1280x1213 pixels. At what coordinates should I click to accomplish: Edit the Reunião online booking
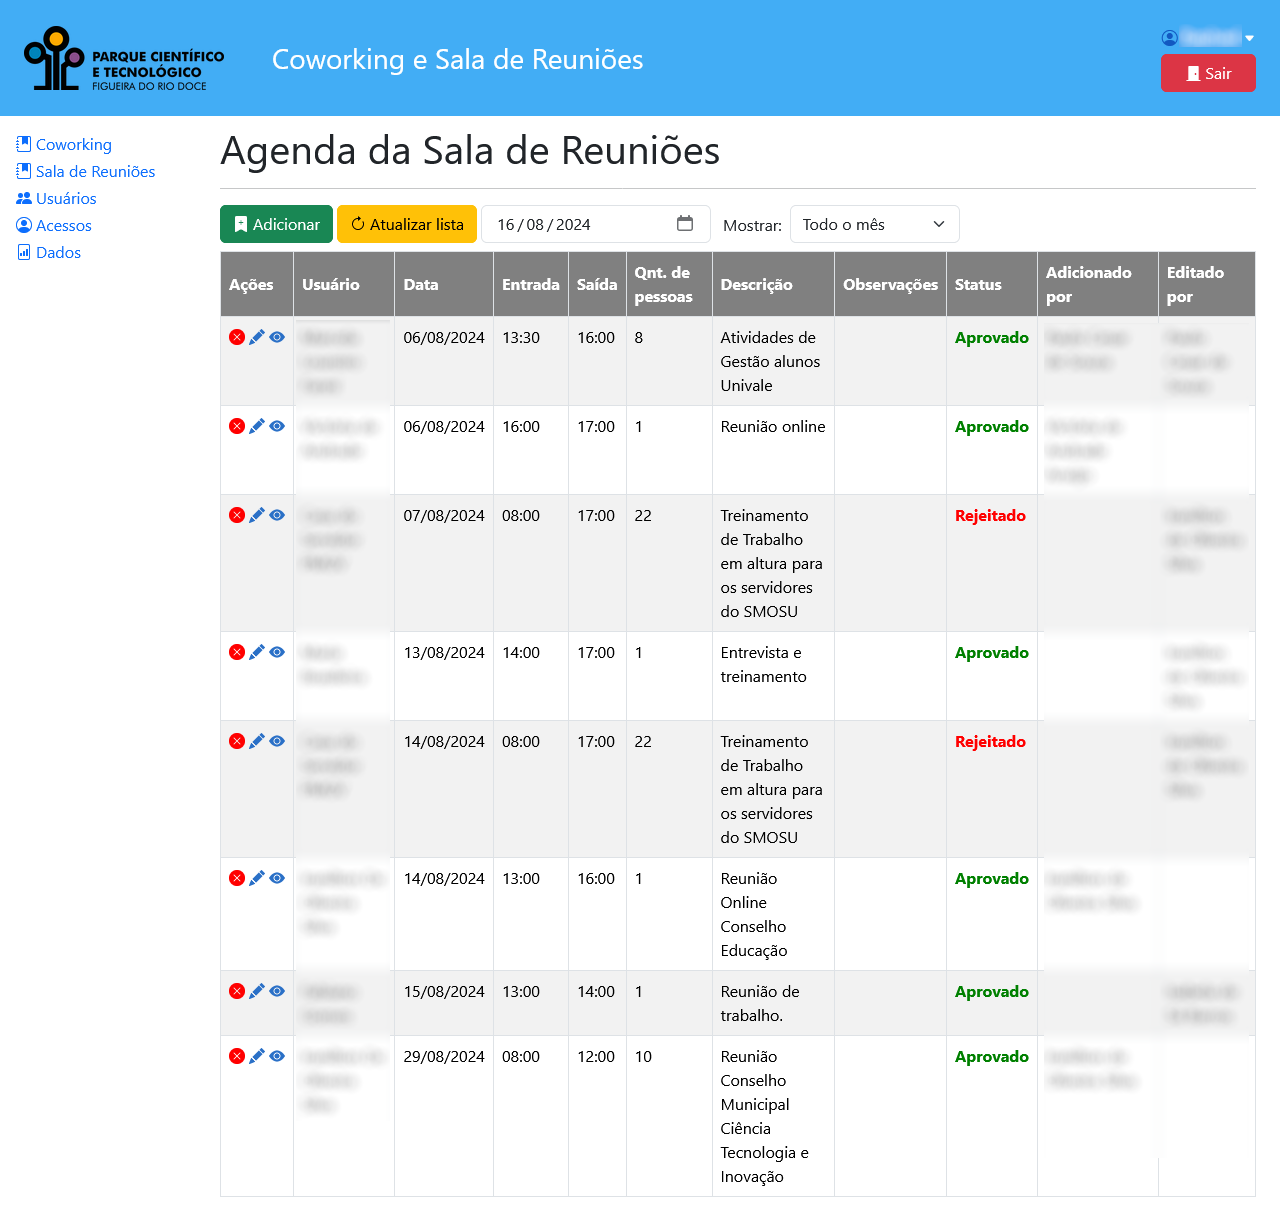click(x=257, y=426)
